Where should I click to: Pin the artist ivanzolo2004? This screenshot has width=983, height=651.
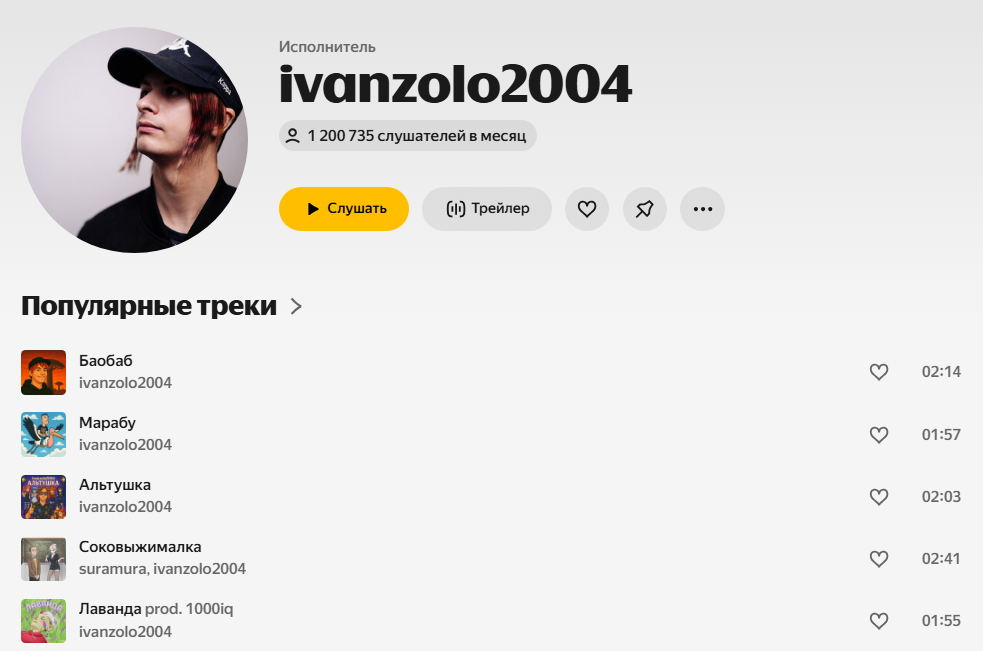[644, 209]
